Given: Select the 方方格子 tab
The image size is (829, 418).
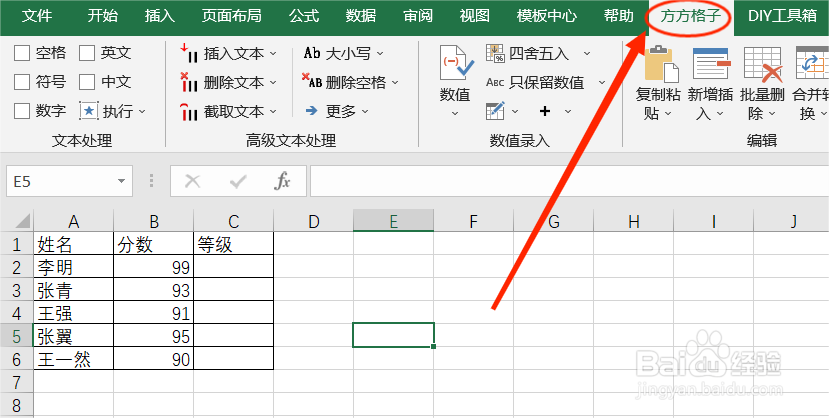Looking at the screenshot, I should [690, 16].
